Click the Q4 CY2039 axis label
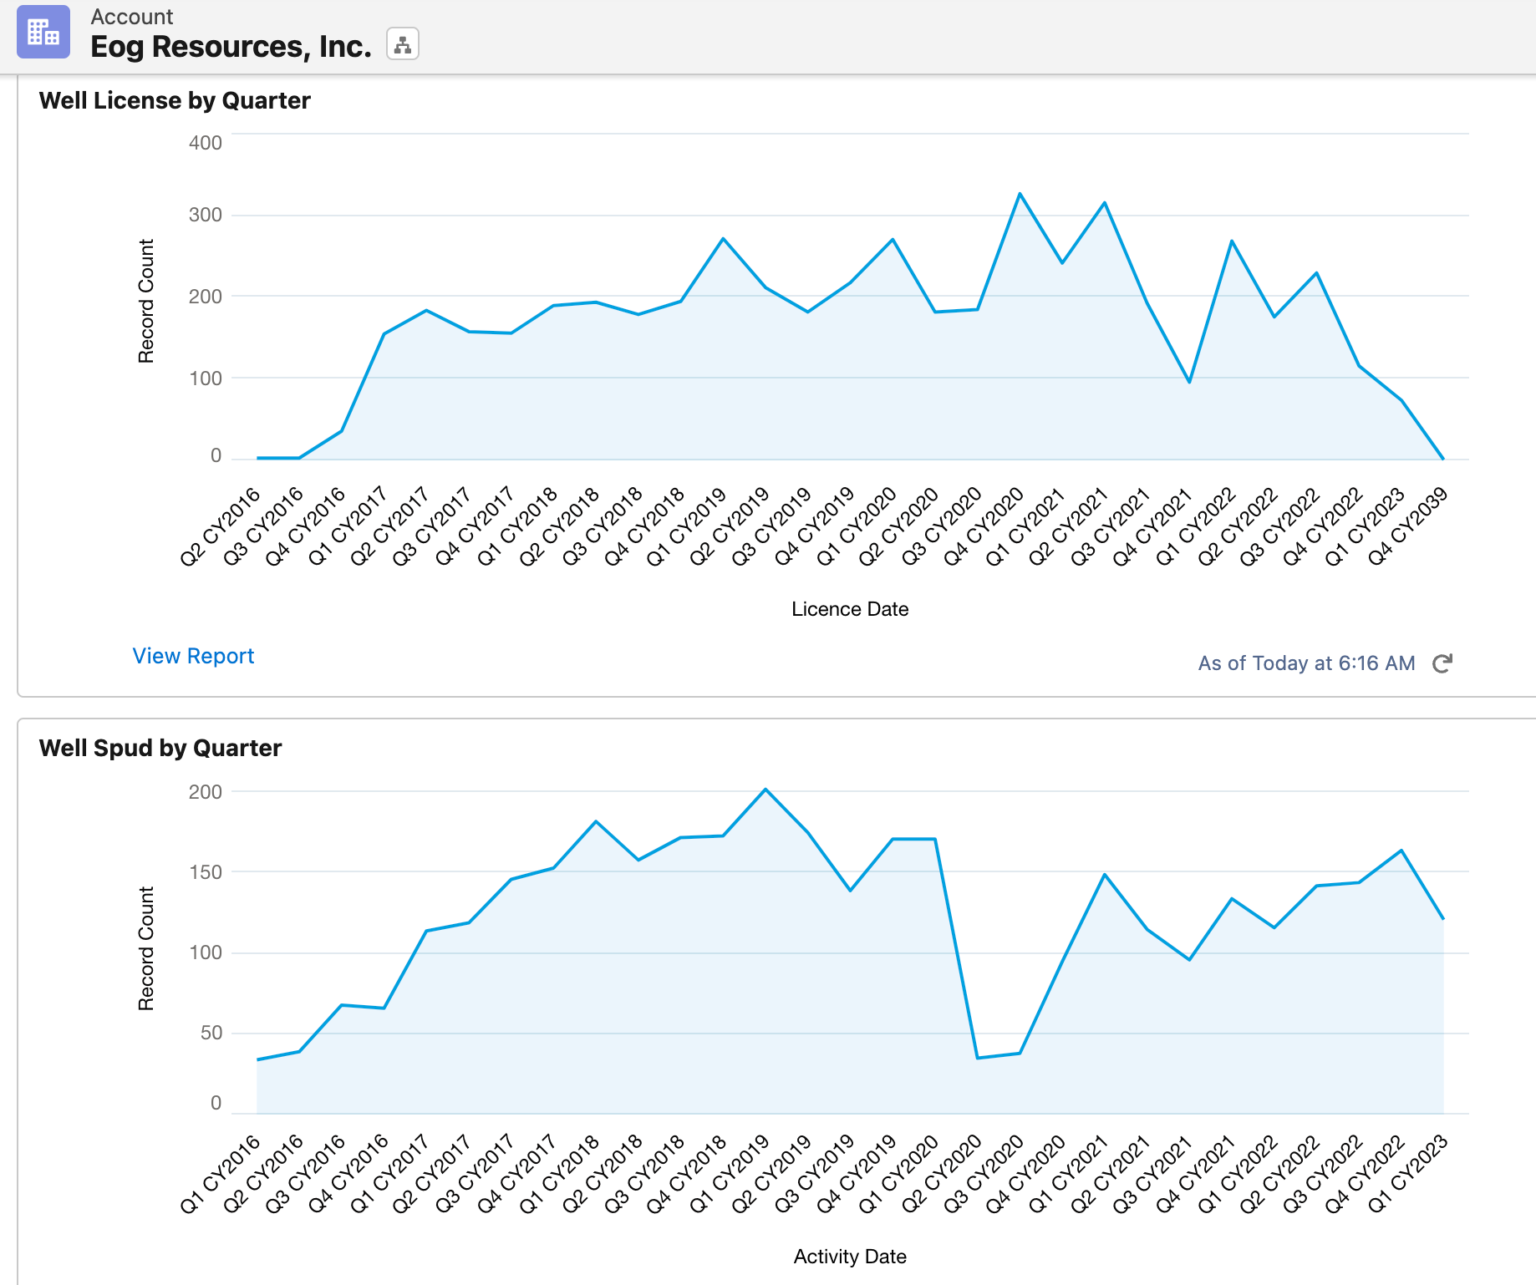Screen dimensions: 1536x1285 [x=1409, y=527]
